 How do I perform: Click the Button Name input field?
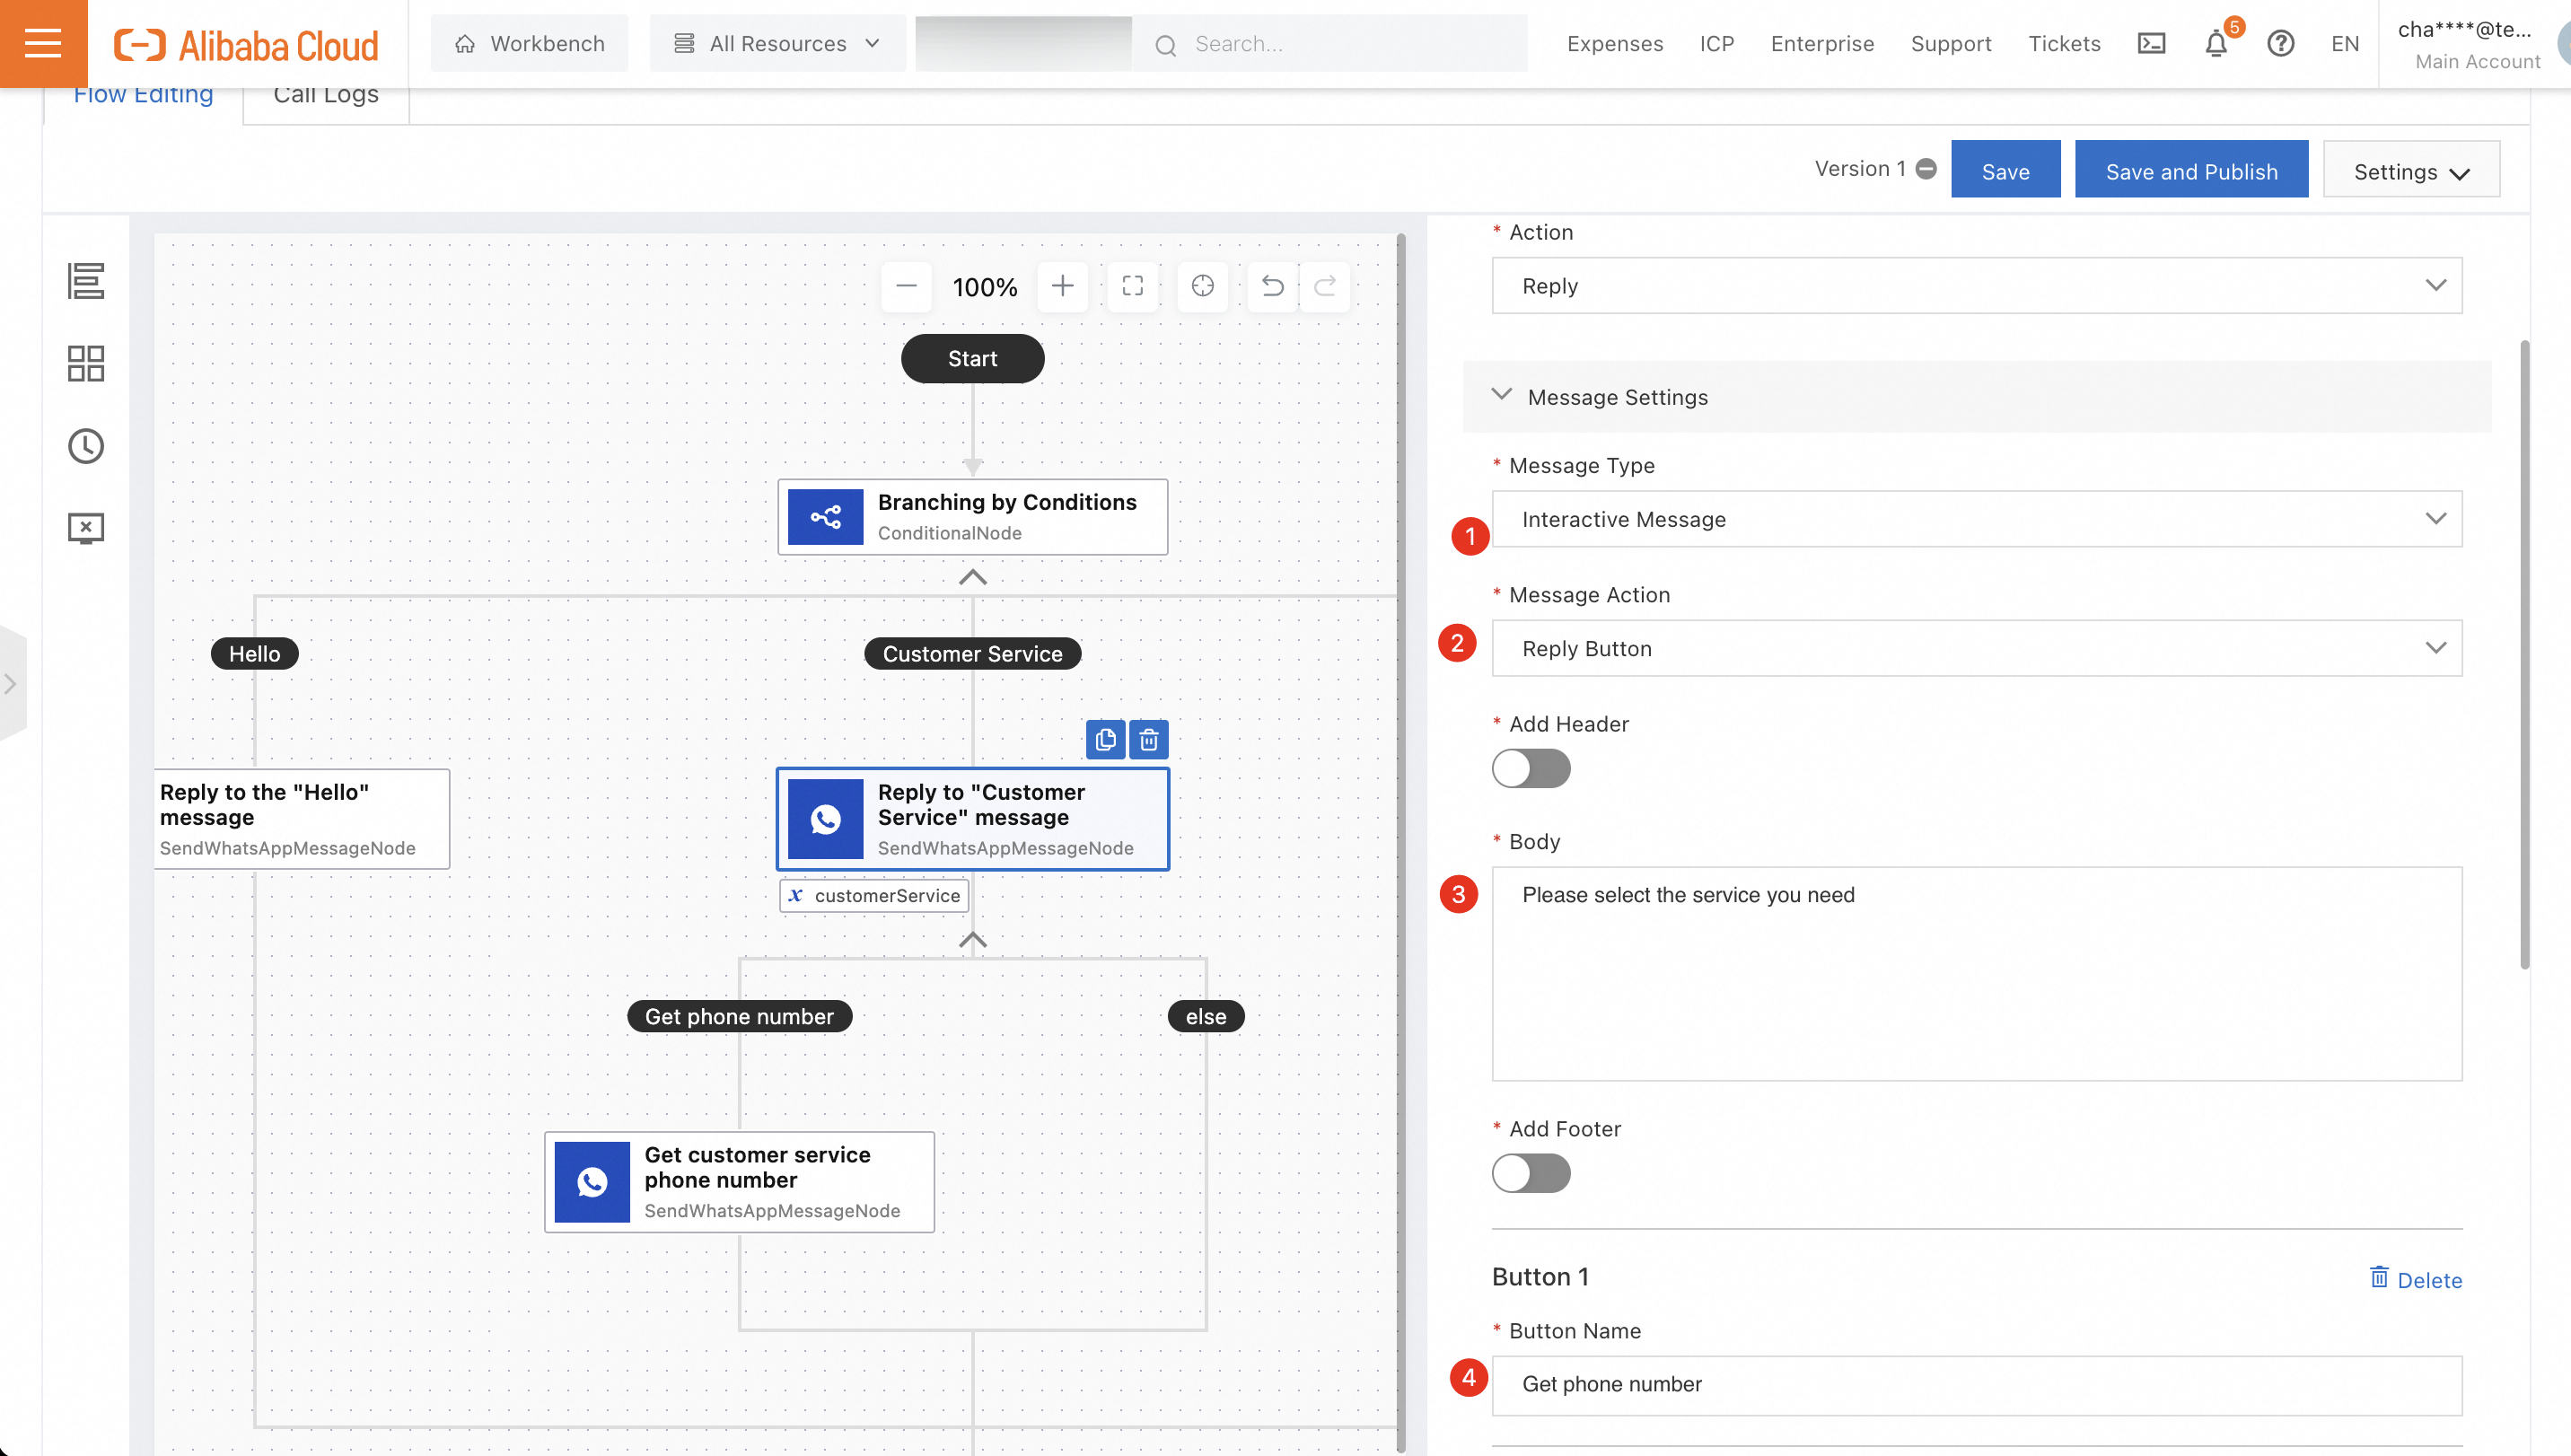(x=1976, y=1385)
